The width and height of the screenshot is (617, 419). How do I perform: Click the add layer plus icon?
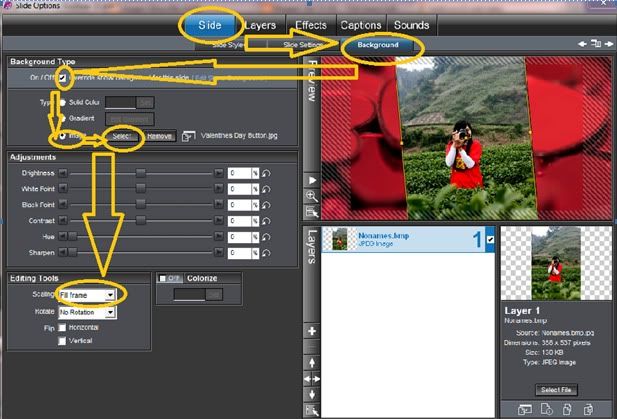(x=313, y=331)
